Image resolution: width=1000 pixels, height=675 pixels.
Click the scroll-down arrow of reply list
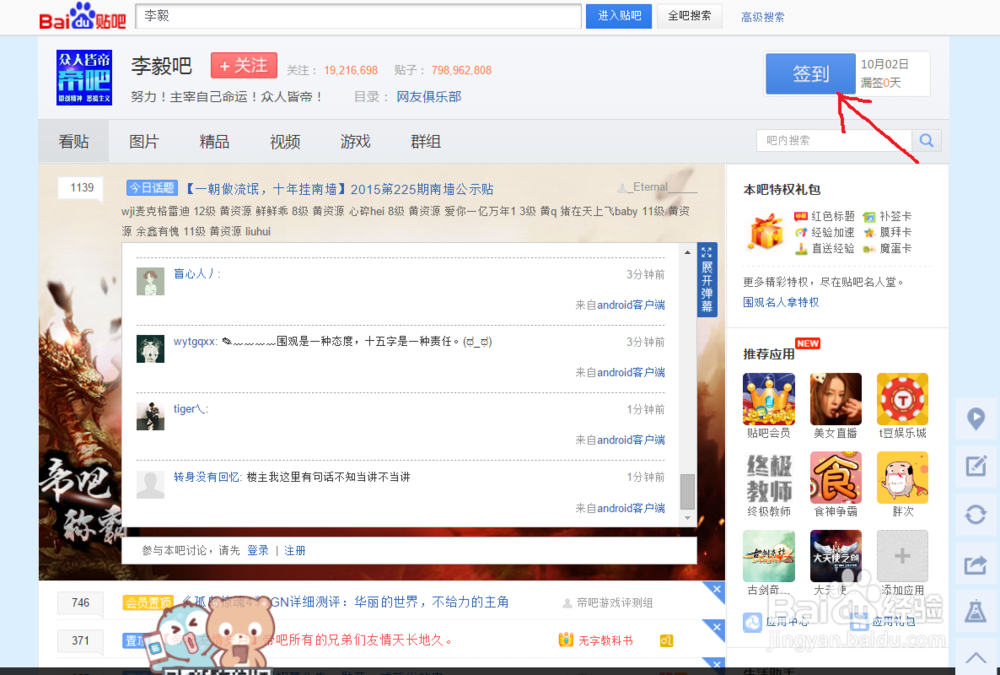[x=688, y=518]
